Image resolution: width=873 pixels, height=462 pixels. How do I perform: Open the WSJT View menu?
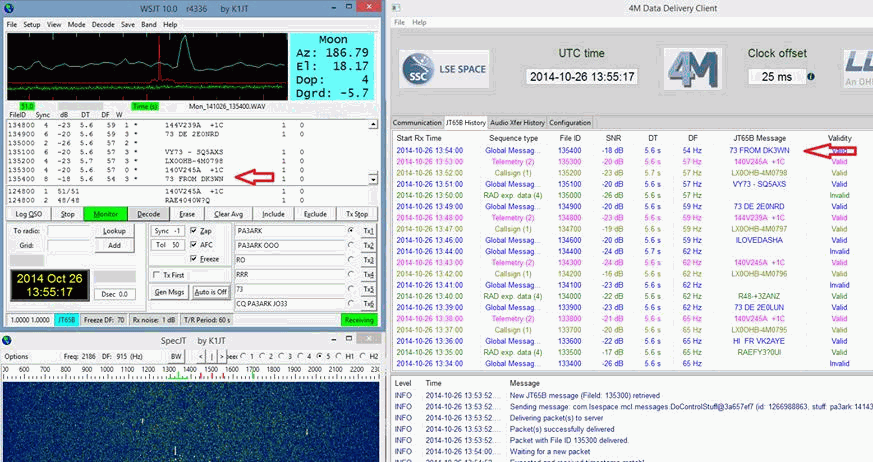click(54, 24)
